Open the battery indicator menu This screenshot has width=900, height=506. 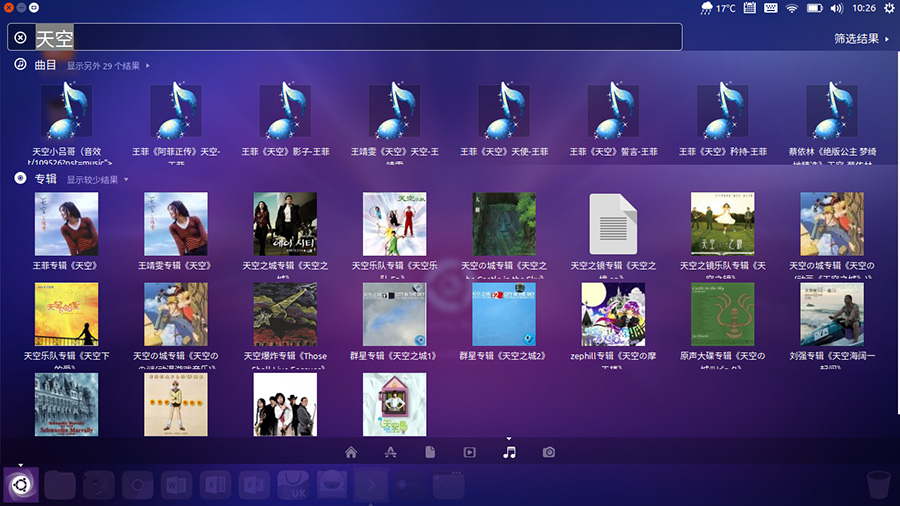click(x=814, y=8)
